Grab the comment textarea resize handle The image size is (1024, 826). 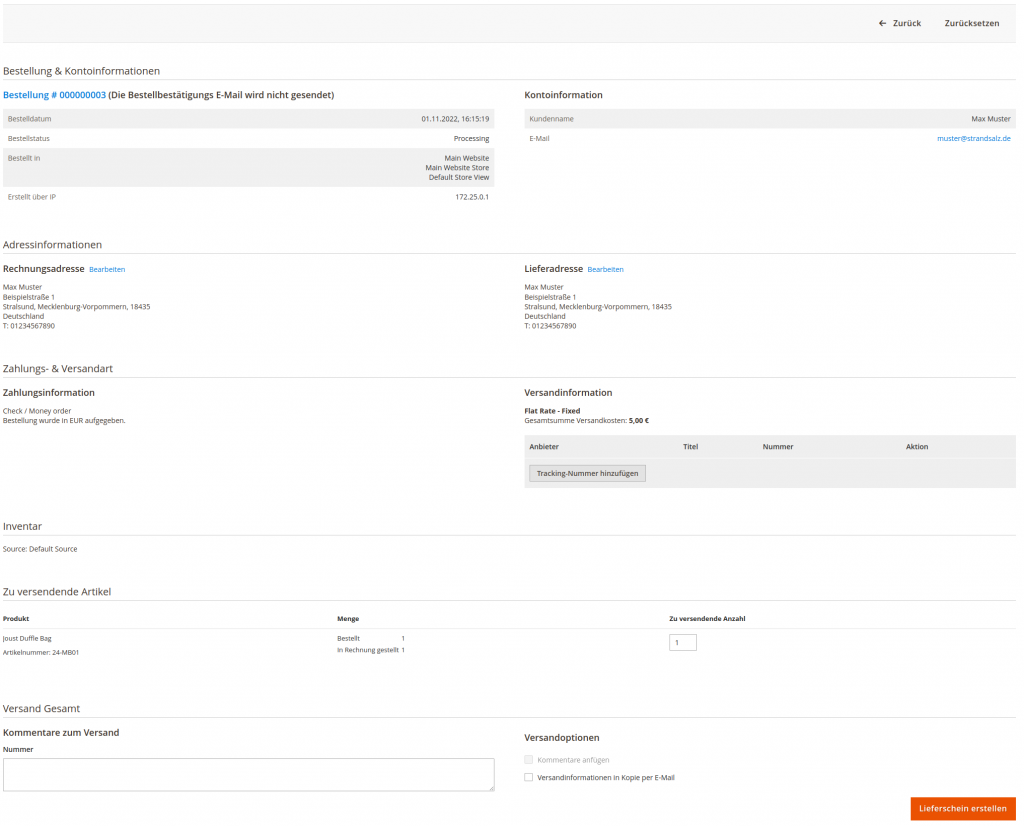[x=490, y=787]
